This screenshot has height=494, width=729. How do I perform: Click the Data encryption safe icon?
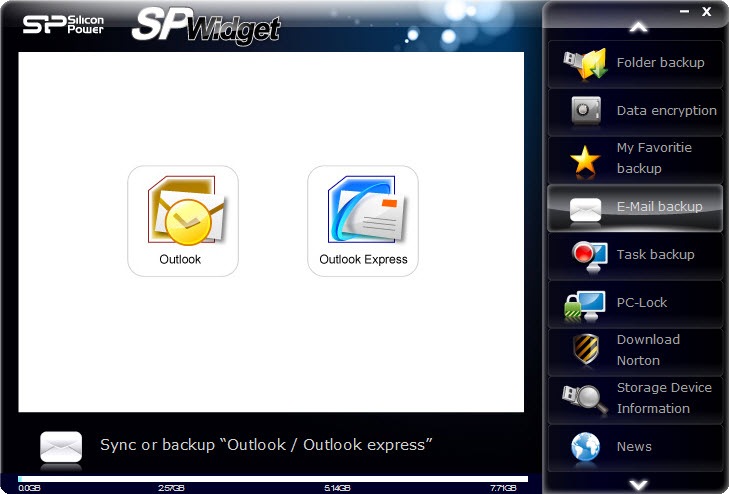(x=585, y=111)
